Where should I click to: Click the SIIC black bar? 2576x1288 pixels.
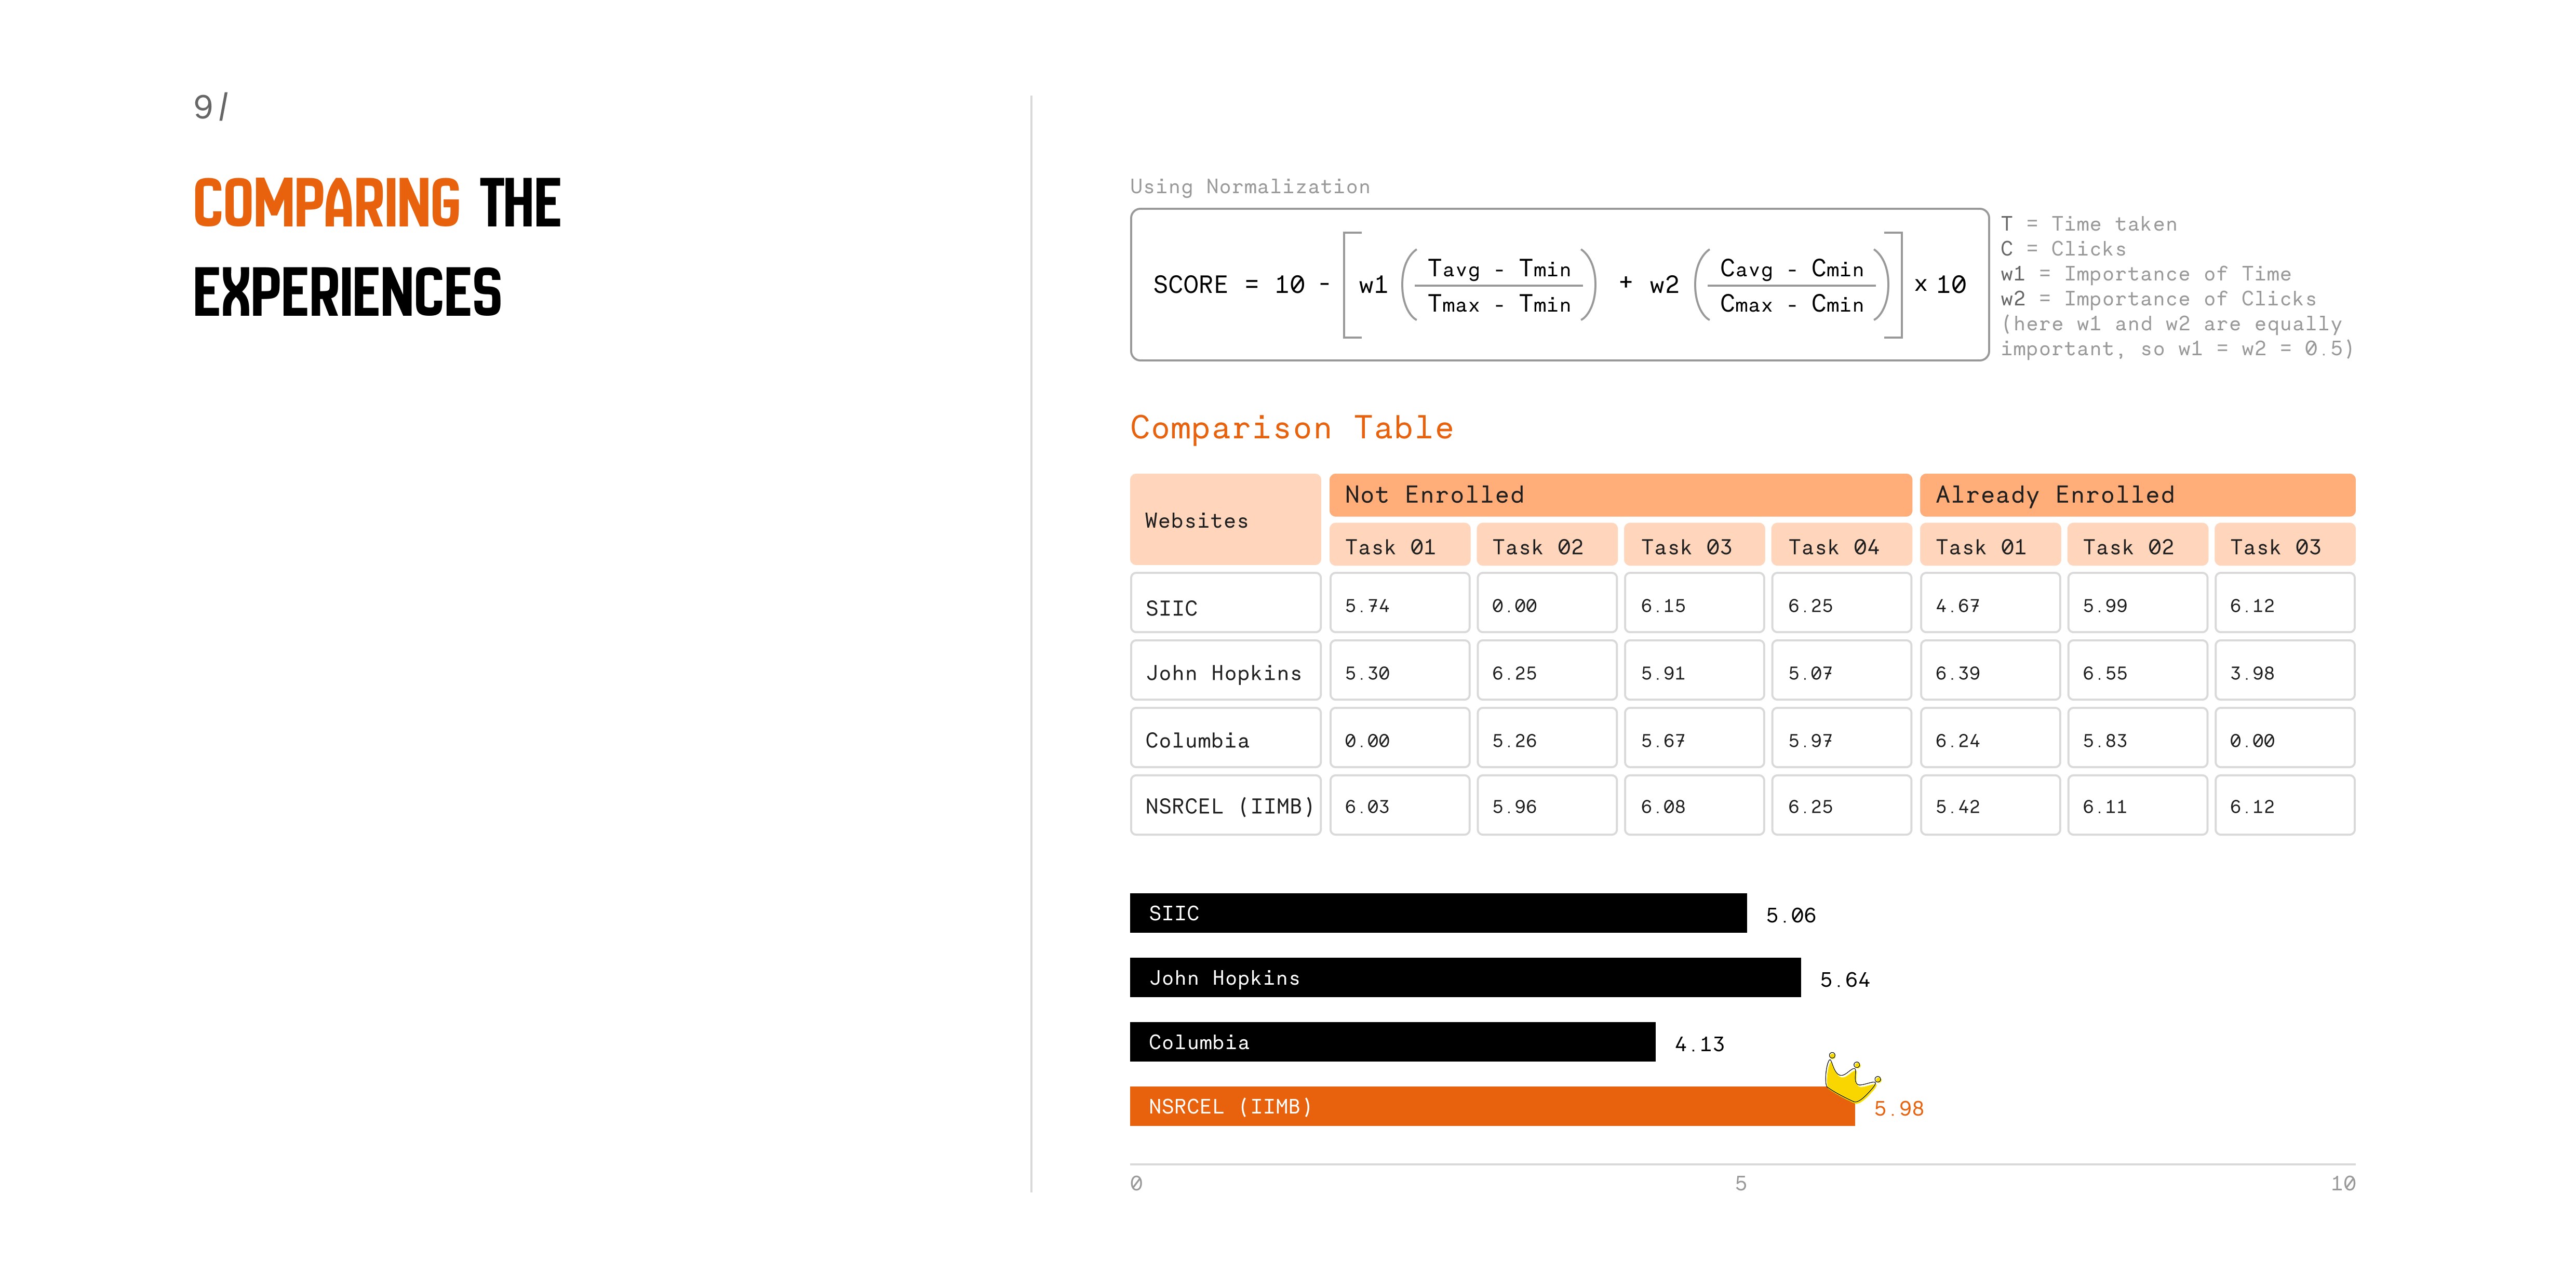1437,913
